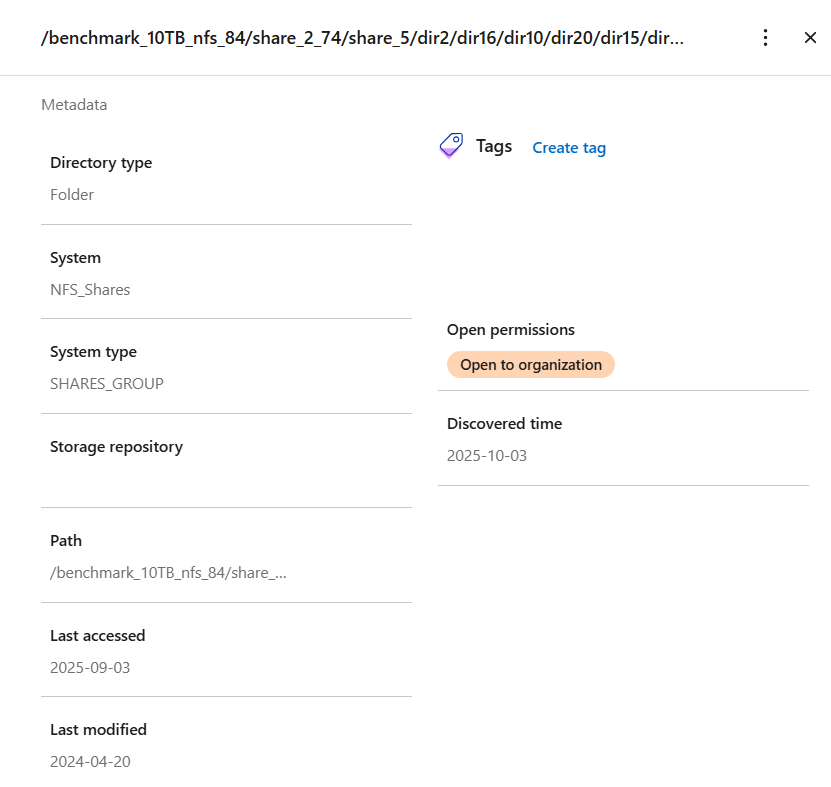Click the Storage repository label
This screenshot has height=787, width=831.
coord(116,447)
